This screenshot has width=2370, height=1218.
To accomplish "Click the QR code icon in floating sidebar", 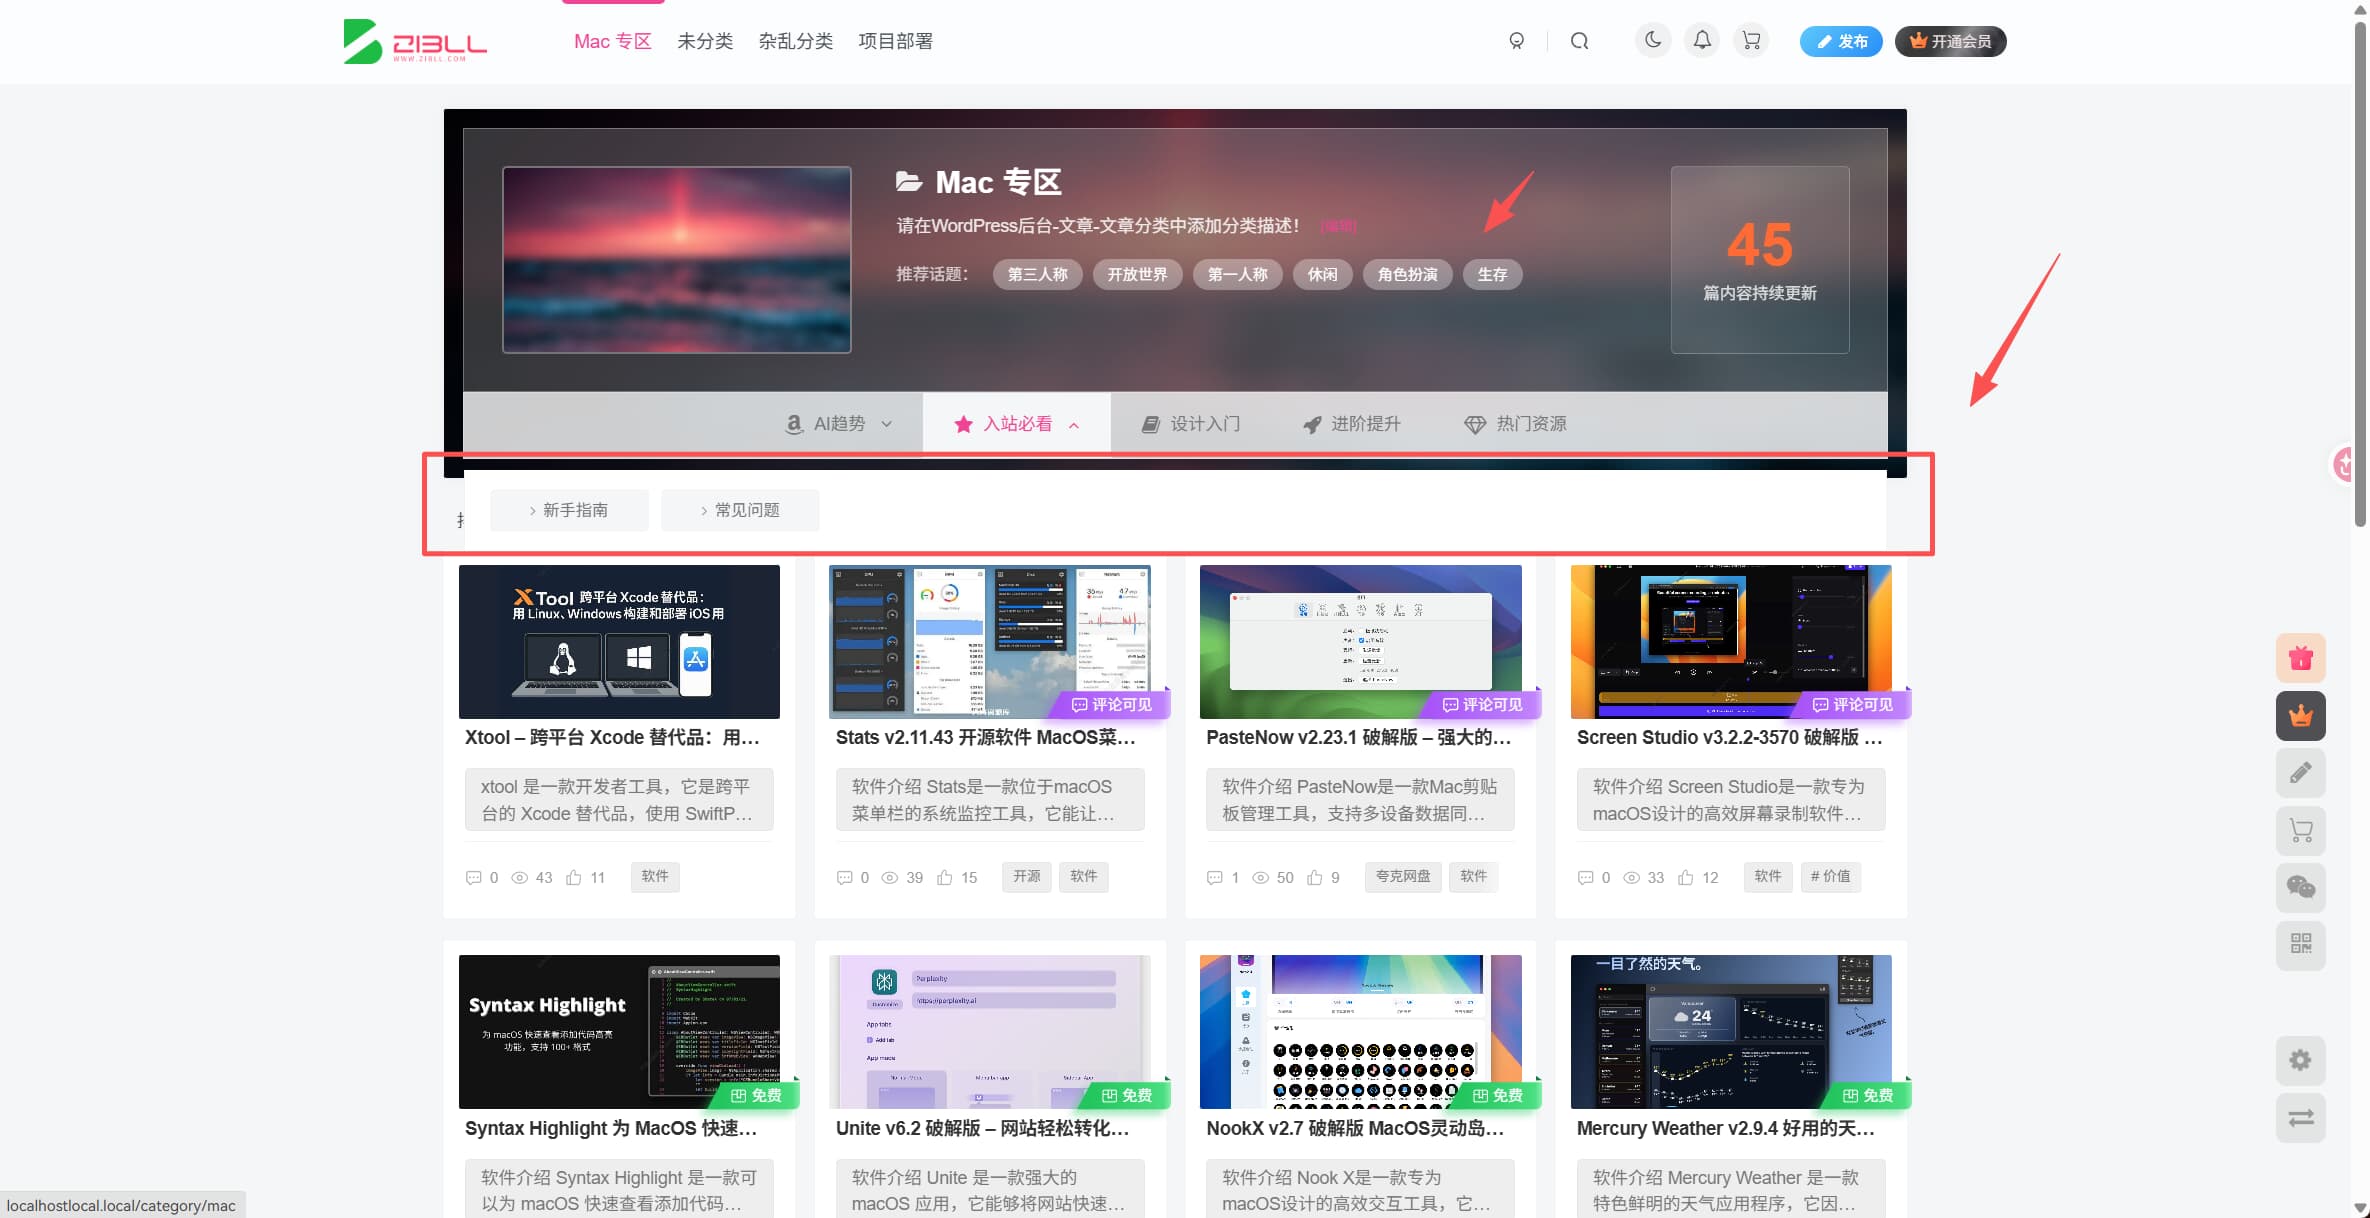I will click(2301, 944).
